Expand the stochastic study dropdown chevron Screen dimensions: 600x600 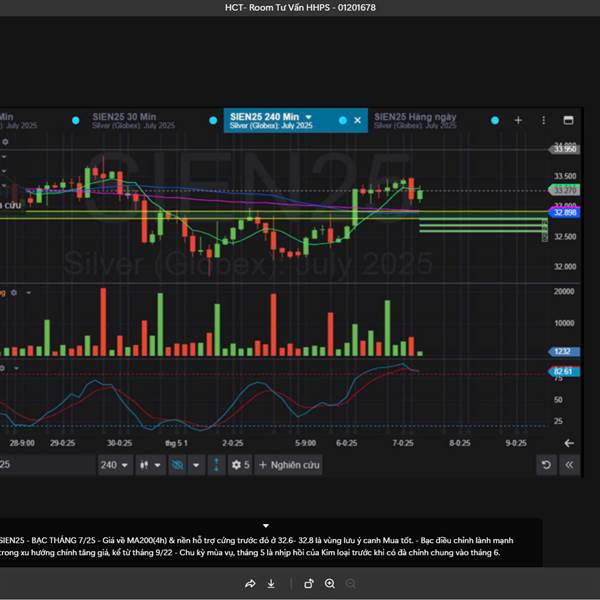(16, 368)
